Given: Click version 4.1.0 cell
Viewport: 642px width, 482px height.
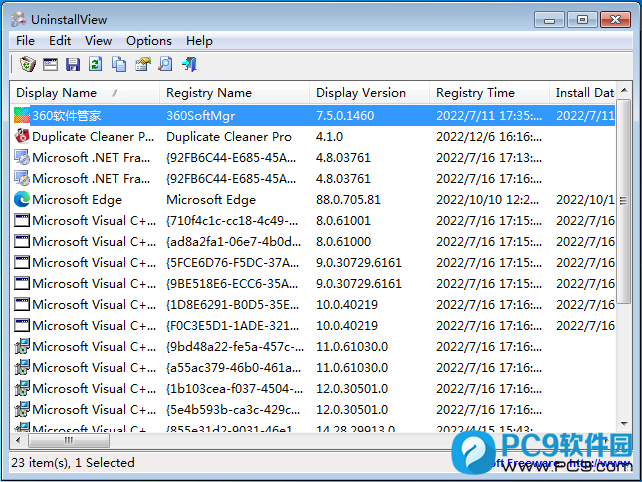Looking at the screenshot, I should [x=330, y=137].
